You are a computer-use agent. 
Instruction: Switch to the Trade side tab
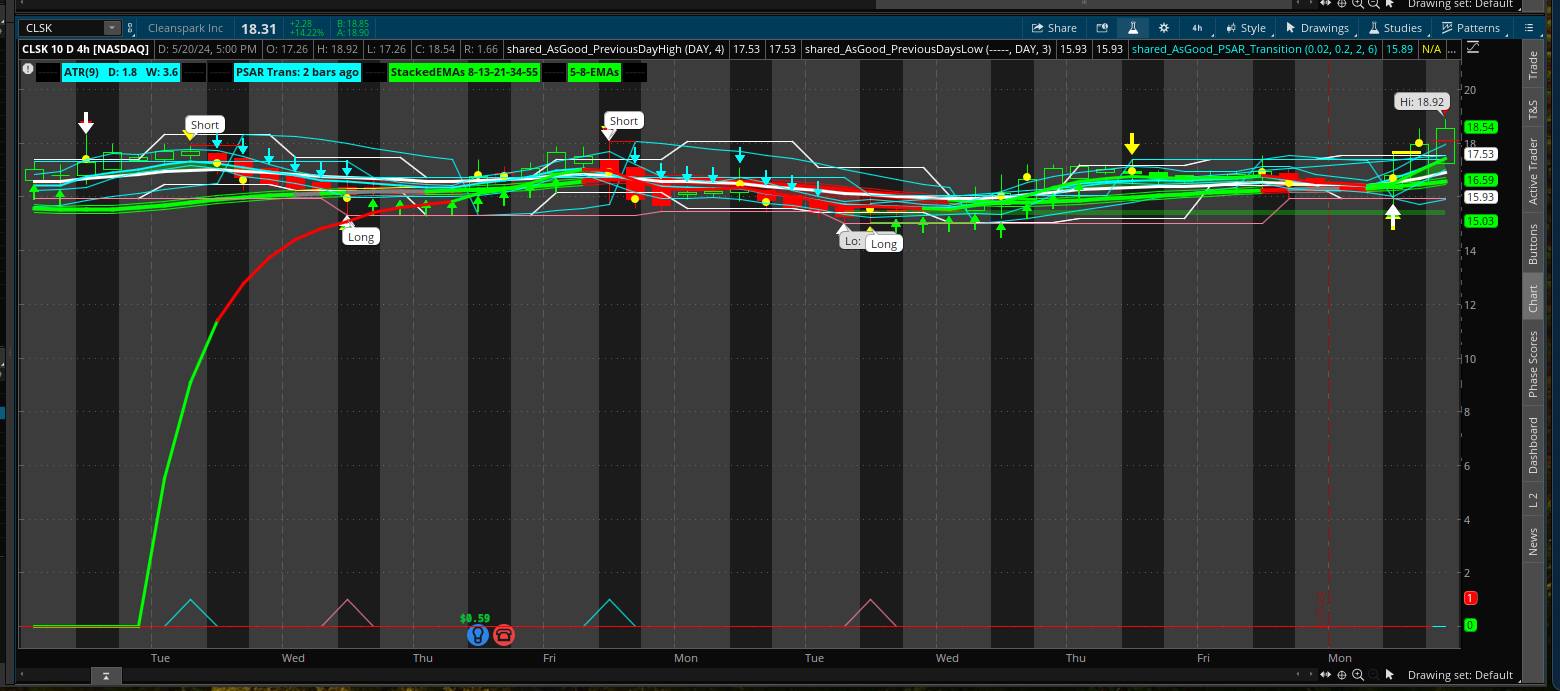(x=1532, y=65)
